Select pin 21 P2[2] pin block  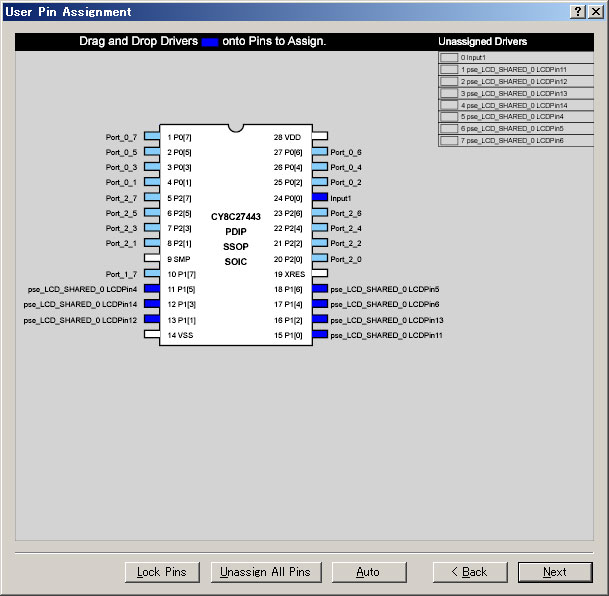coord(320,243)
